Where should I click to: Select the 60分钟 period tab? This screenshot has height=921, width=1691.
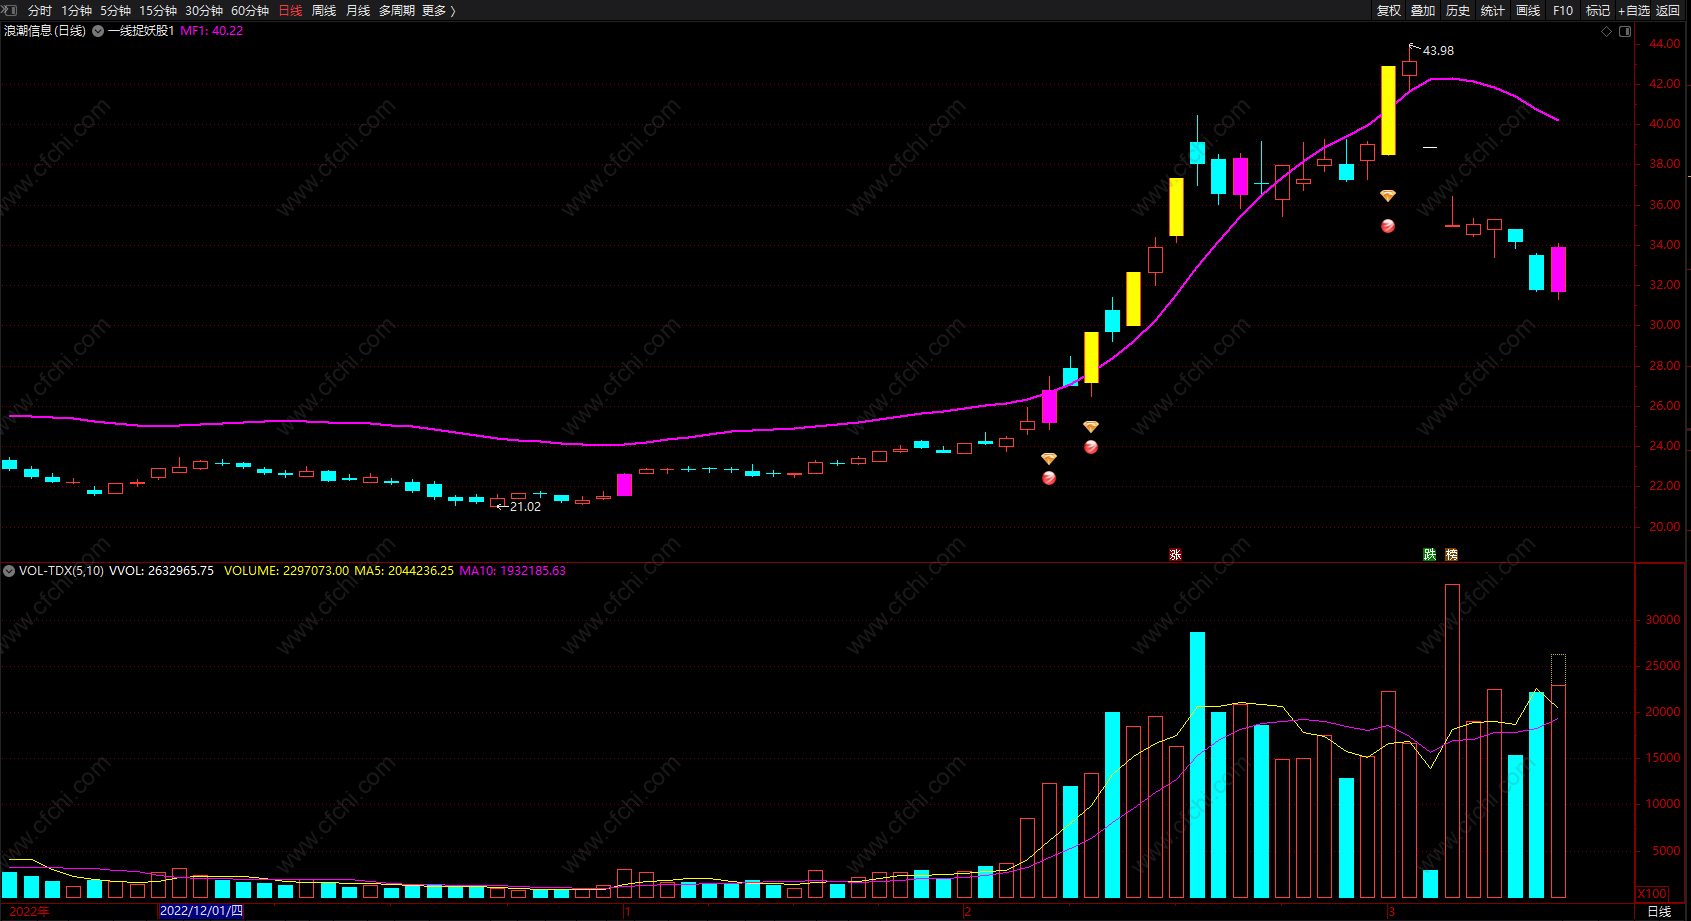(250, 10)
